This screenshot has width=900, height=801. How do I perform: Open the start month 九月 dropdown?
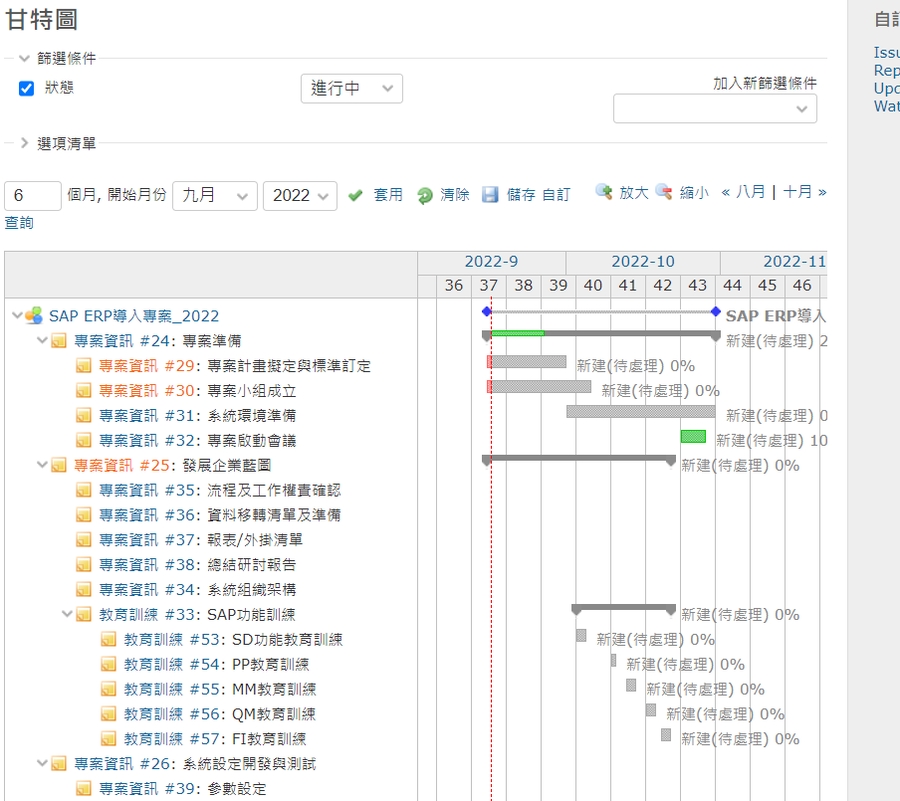(215, 196)
